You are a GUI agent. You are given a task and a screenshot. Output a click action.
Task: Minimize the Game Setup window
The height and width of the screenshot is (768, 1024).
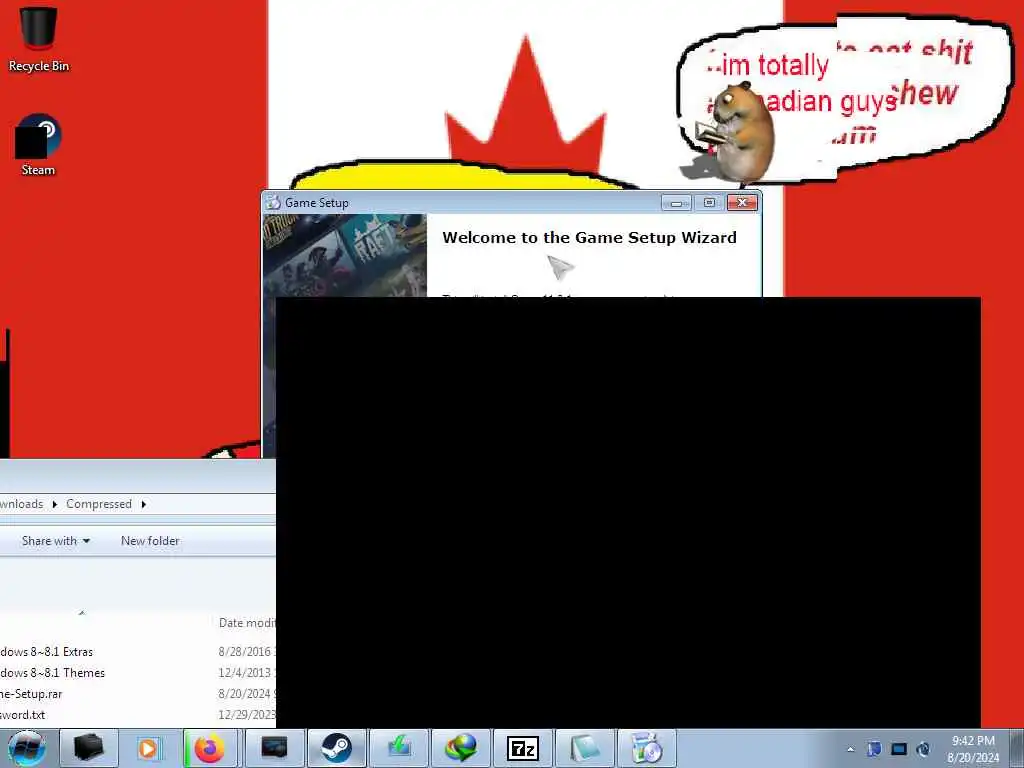(676, 203)
